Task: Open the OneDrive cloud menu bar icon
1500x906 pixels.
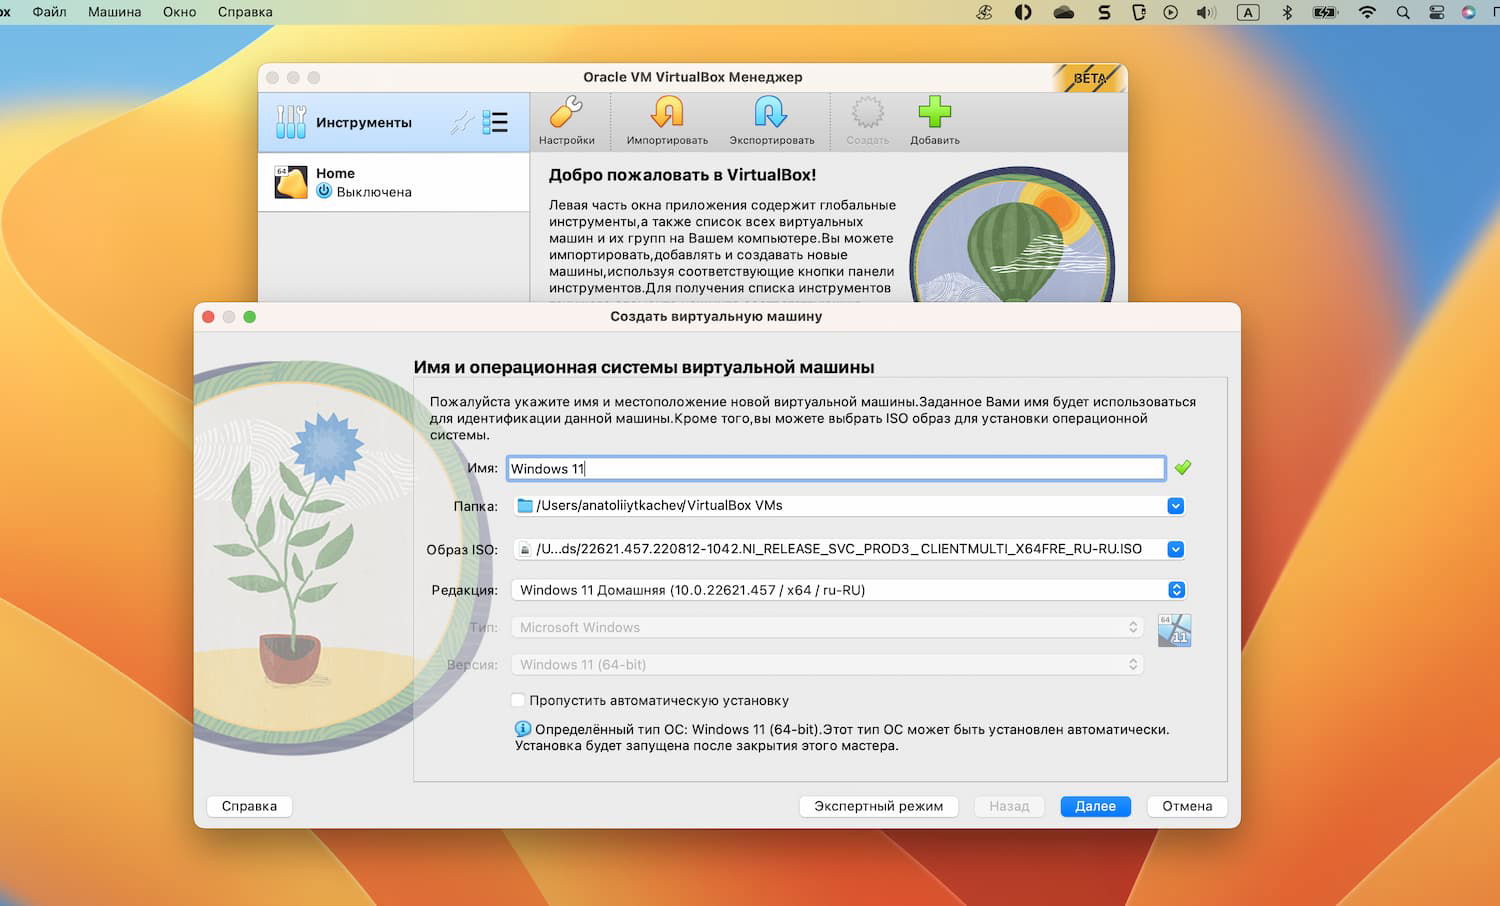Action: coord(1064,12)
